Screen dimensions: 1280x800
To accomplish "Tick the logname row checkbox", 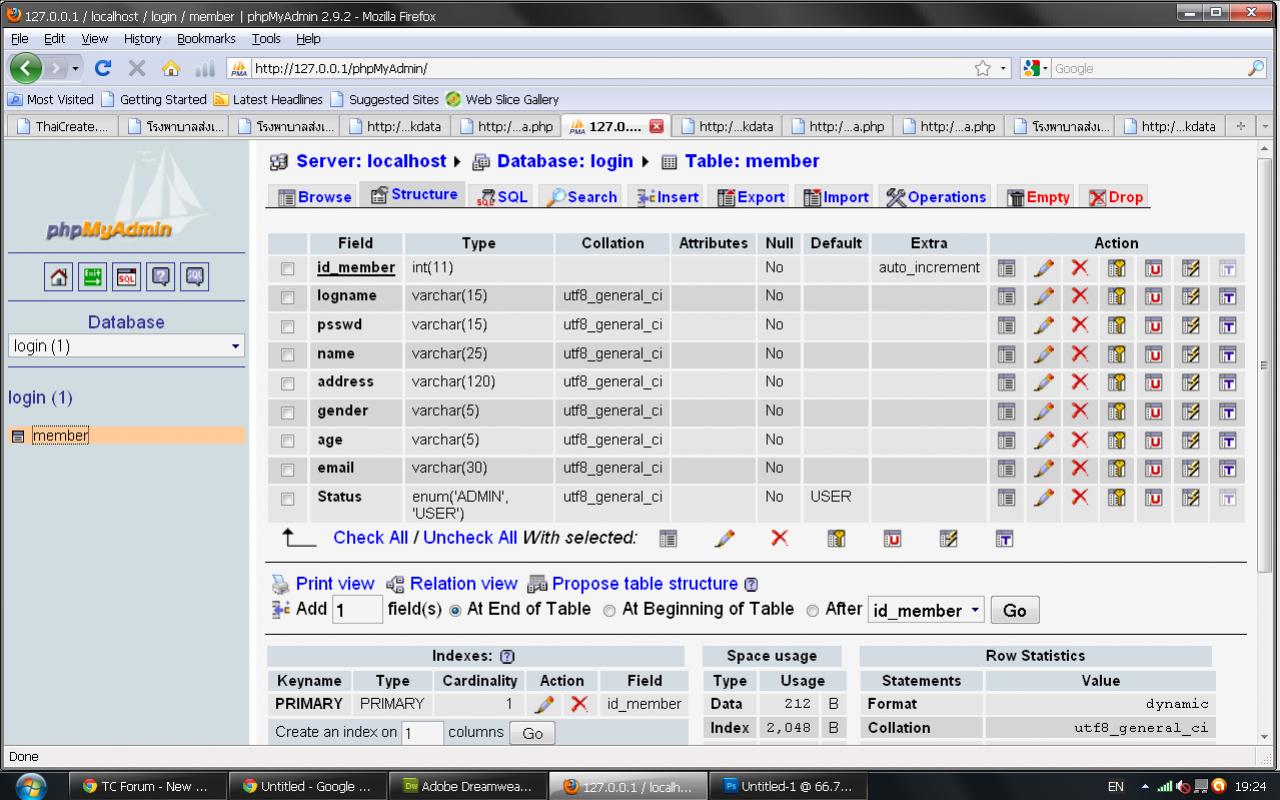I will (x=288, y=297).
